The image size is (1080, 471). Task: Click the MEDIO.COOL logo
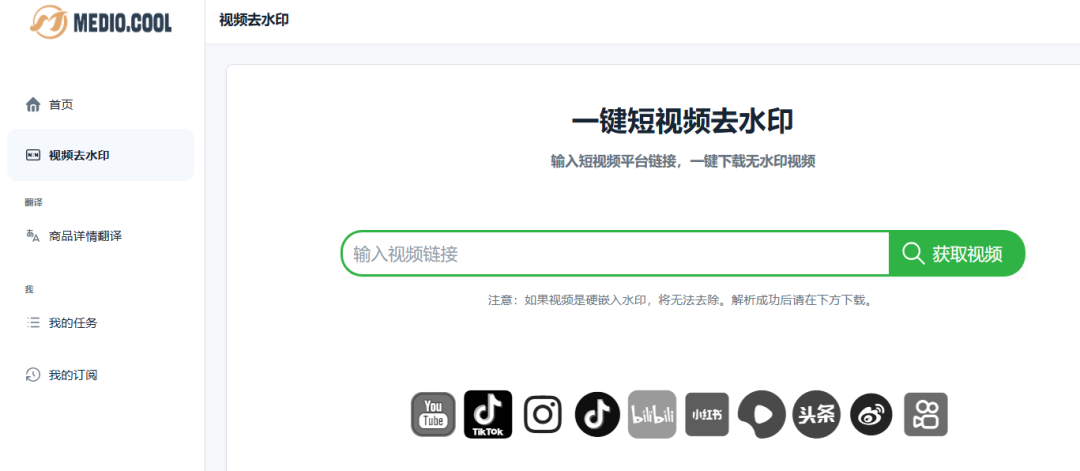coord(101,22)
